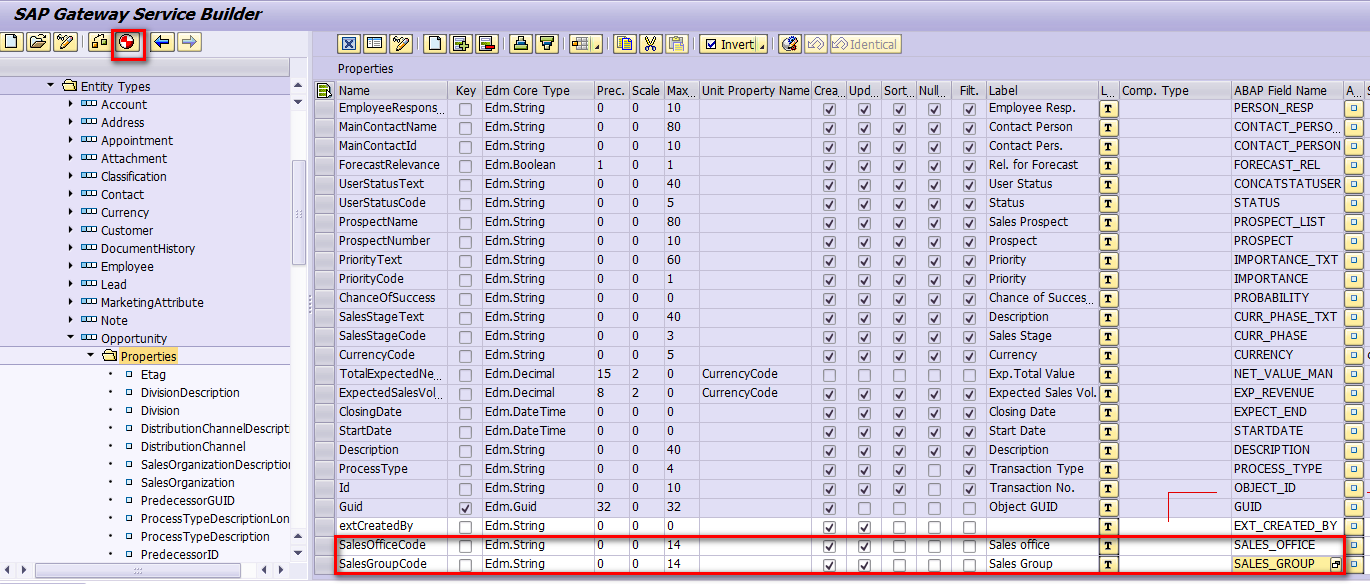Toggle Display/Change mode in left toolbar
Screen dimensions: 1370x584
click(x=65, y=42)
